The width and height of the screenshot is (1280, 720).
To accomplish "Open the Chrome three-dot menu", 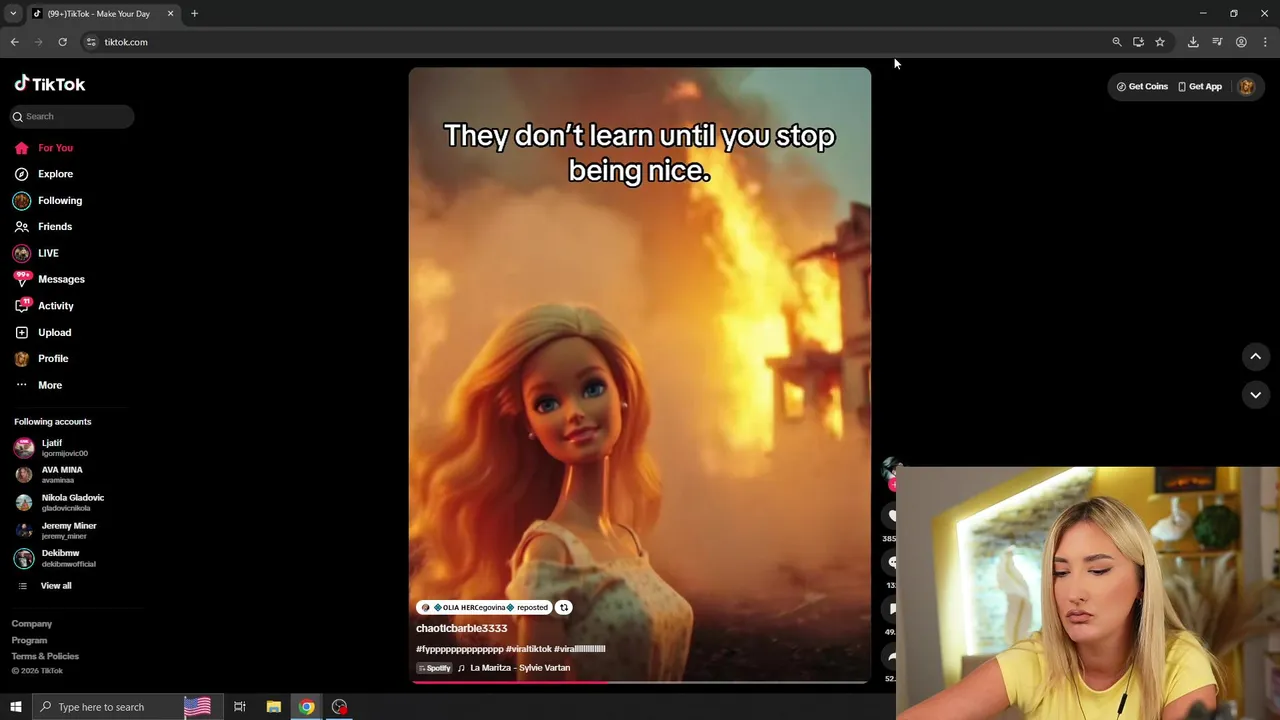I will tap(1265, 42).
